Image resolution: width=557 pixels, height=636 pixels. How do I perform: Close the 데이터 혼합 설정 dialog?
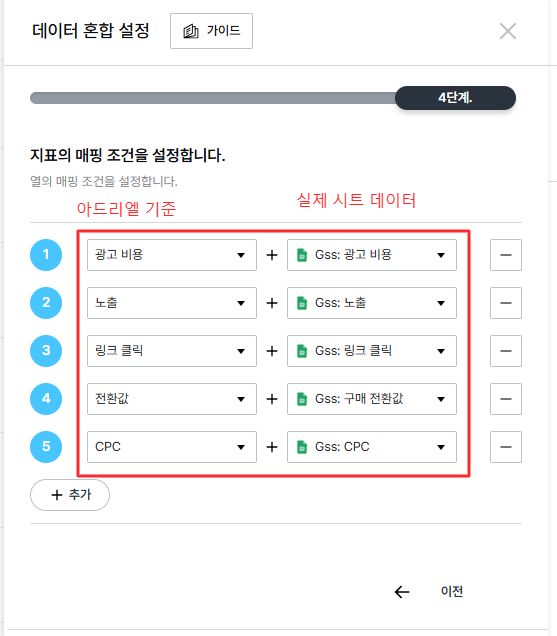[508, 31]
